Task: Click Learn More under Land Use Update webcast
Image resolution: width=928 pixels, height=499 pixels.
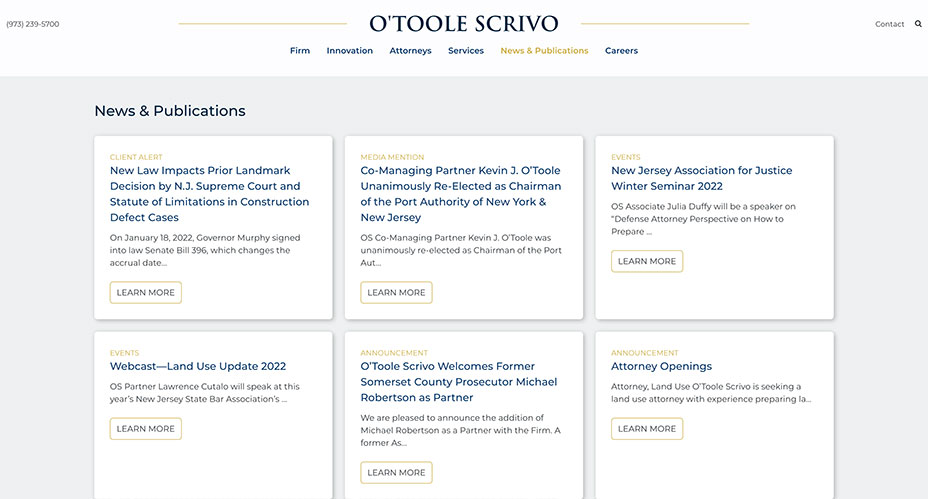Action: [x=146, y=429]
